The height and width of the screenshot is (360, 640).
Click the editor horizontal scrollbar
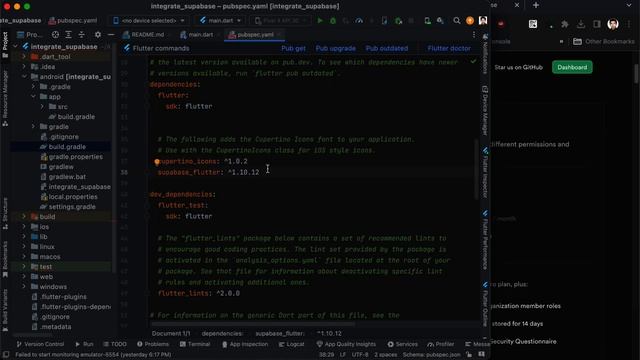253,324
